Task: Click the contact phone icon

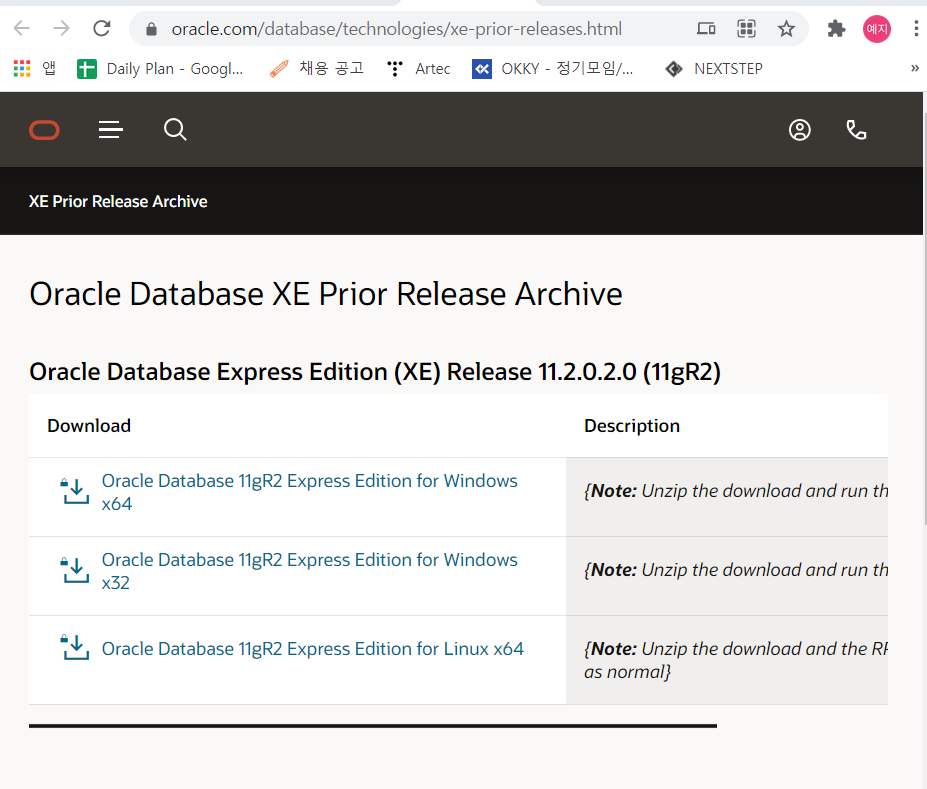Action: [856, 130]
